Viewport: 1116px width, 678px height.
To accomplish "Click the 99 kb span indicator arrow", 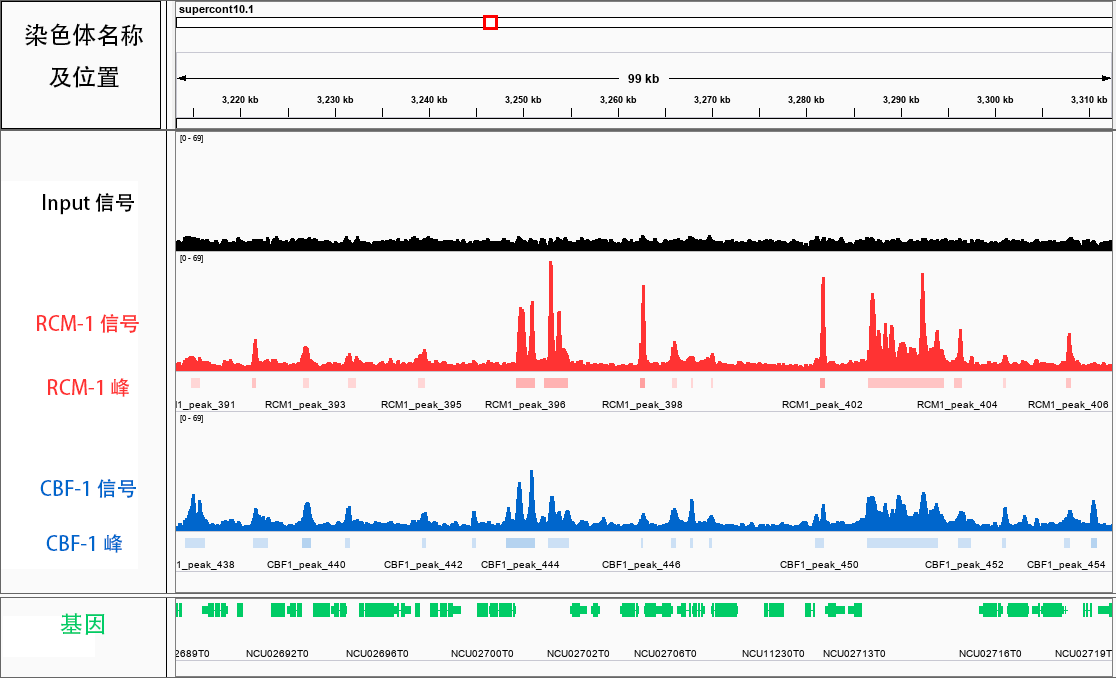I will pyautogui.click(x=643, y=77).
